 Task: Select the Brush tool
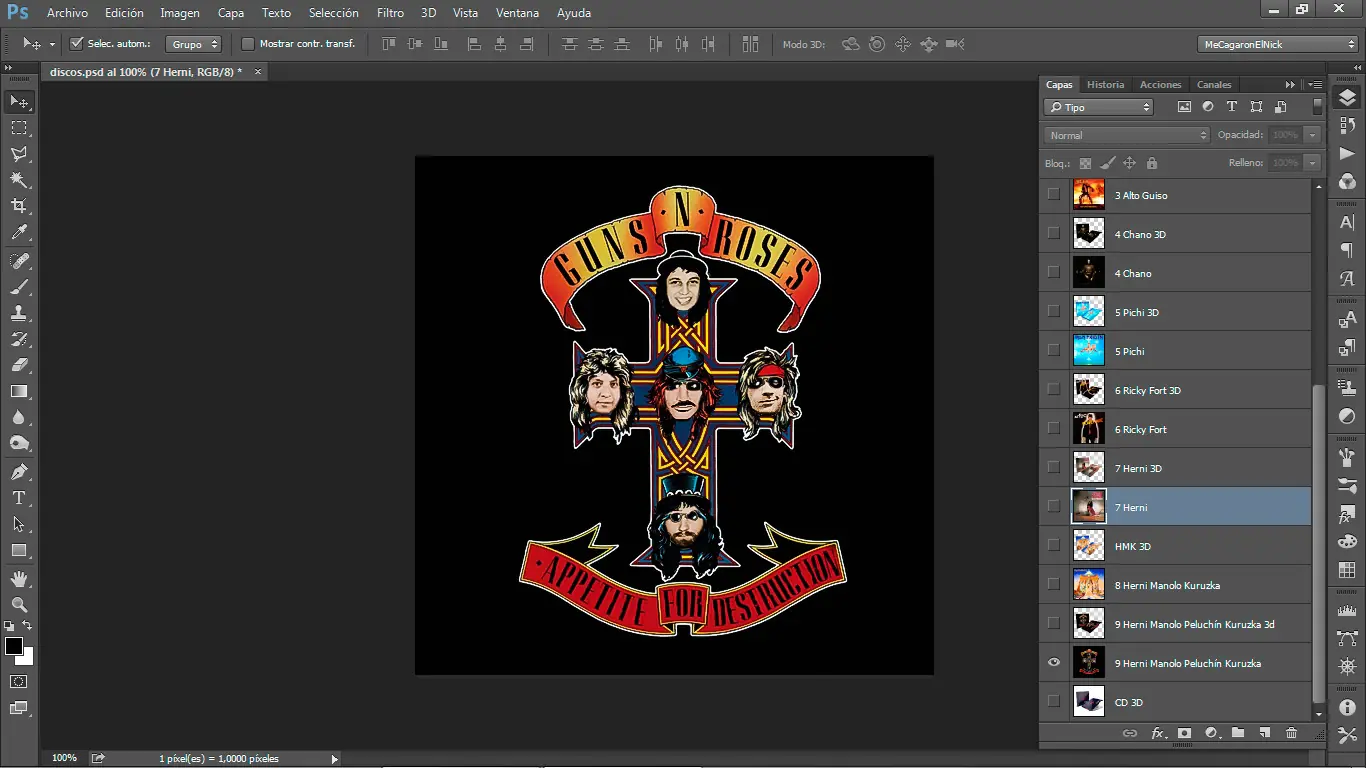[x=19, y=287]
